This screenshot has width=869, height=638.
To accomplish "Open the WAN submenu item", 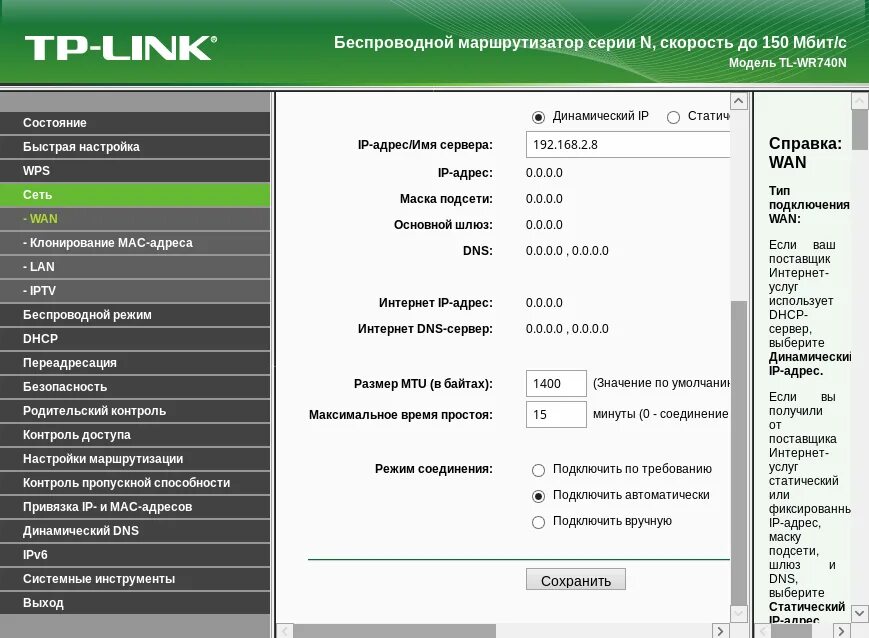I will tap(135, 218).
